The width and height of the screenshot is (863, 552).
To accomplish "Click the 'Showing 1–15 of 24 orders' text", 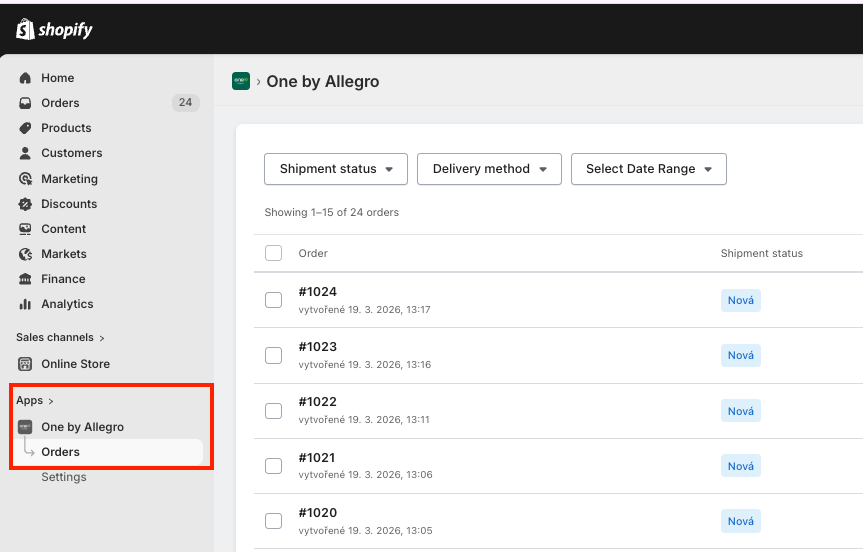I will 331,212.
